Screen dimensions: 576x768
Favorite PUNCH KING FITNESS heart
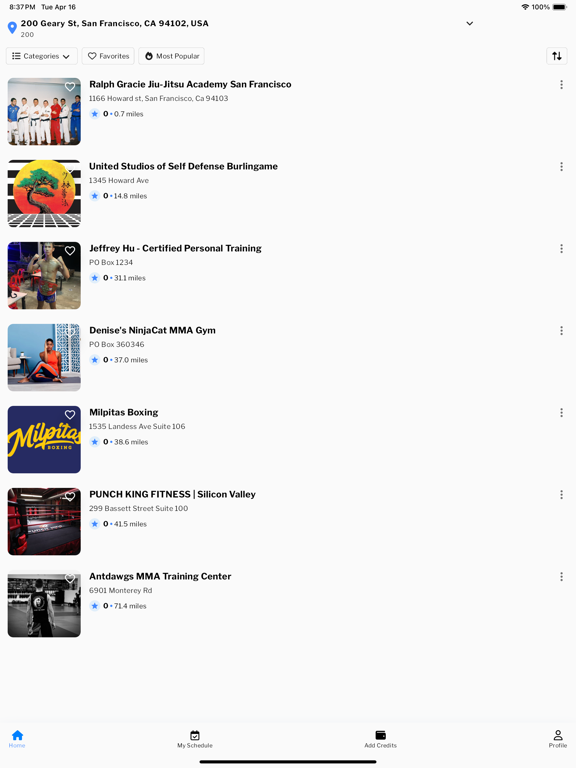pyautogui.click(x=70, y=497)
